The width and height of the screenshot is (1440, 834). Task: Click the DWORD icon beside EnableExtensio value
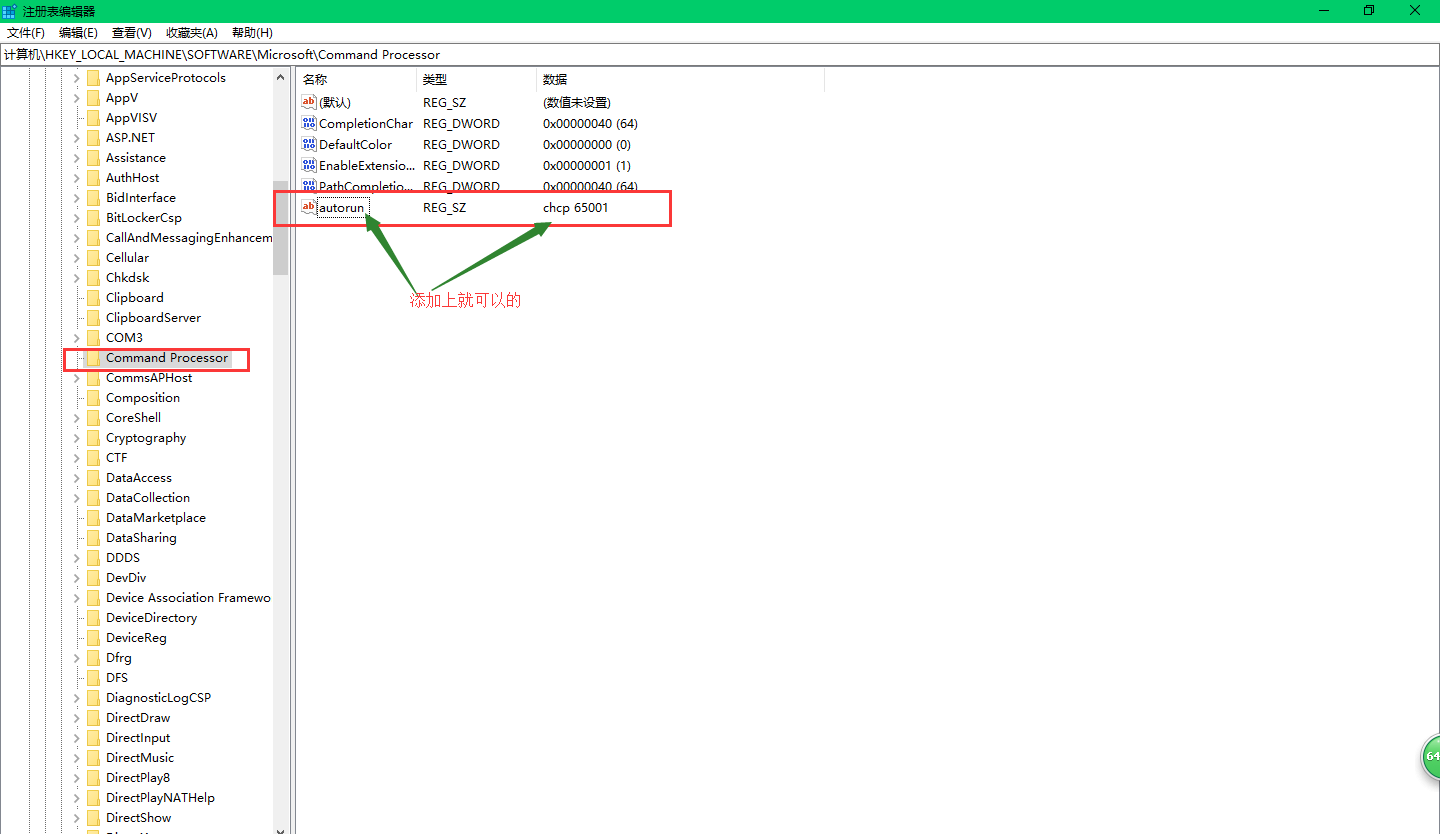308,165
